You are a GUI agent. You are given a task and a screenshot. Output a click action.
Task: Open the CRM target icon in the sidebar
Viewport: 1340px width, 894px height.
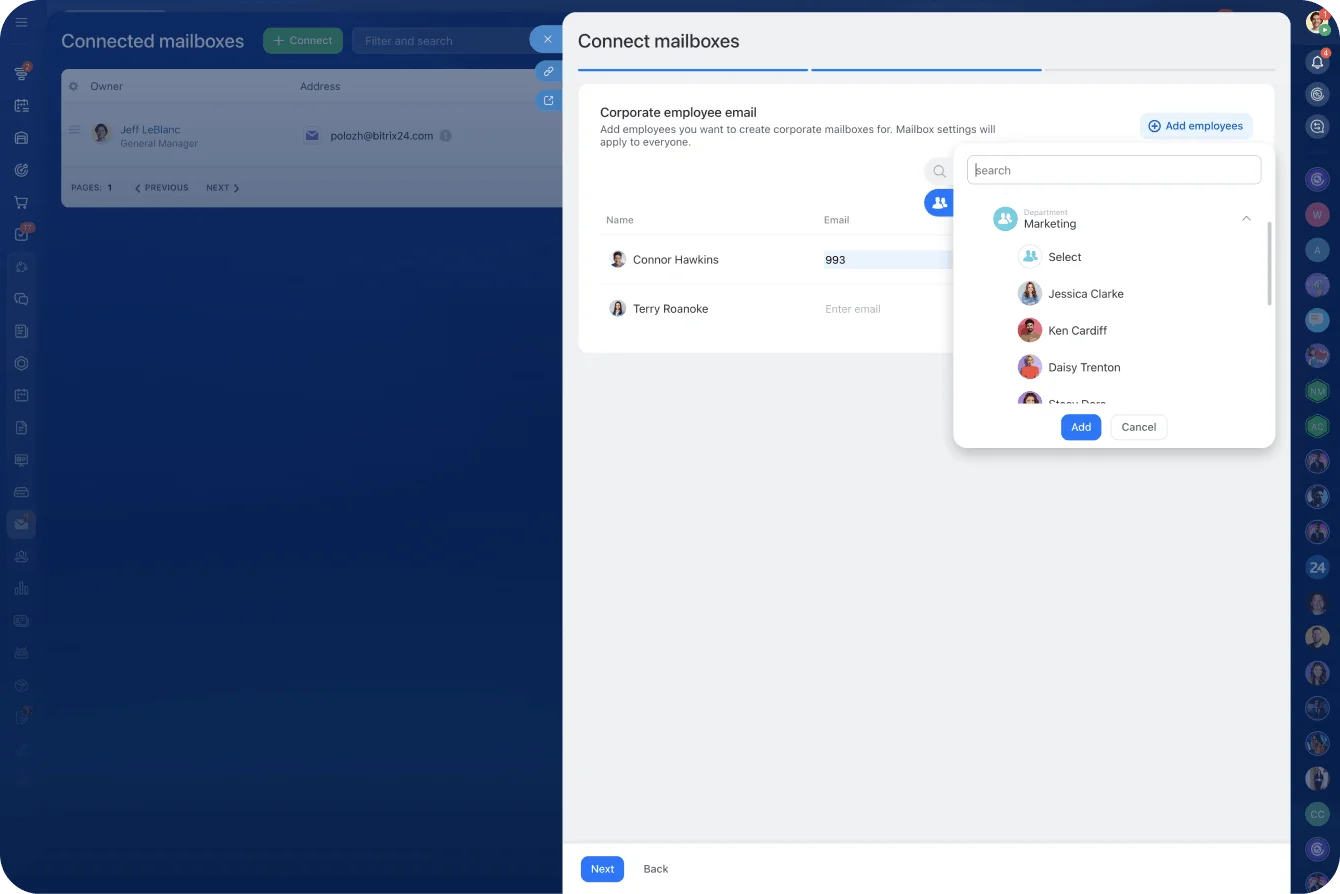coord(21,169)
